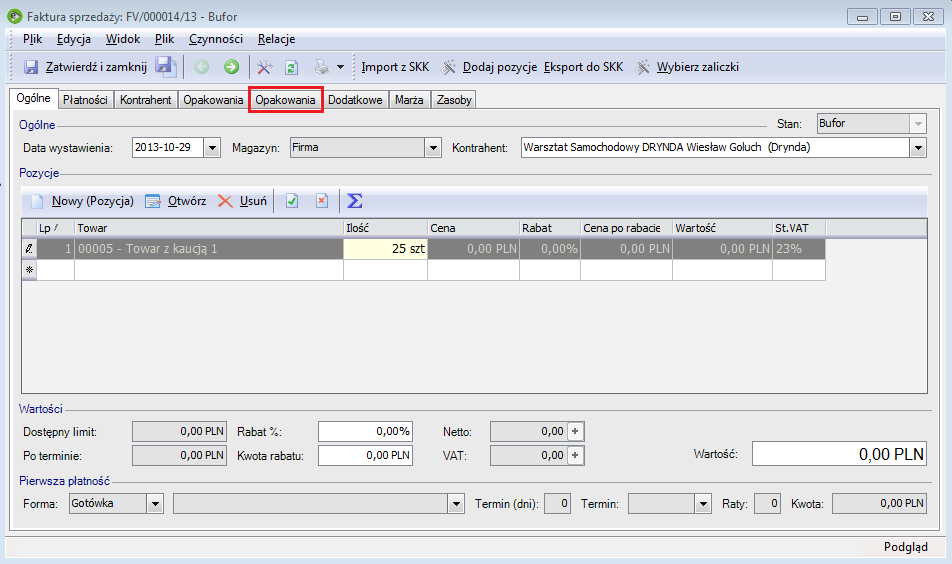Click the asterisk new-row marker
Viewport: 952px width, 564px height.
tap(29, 270)
